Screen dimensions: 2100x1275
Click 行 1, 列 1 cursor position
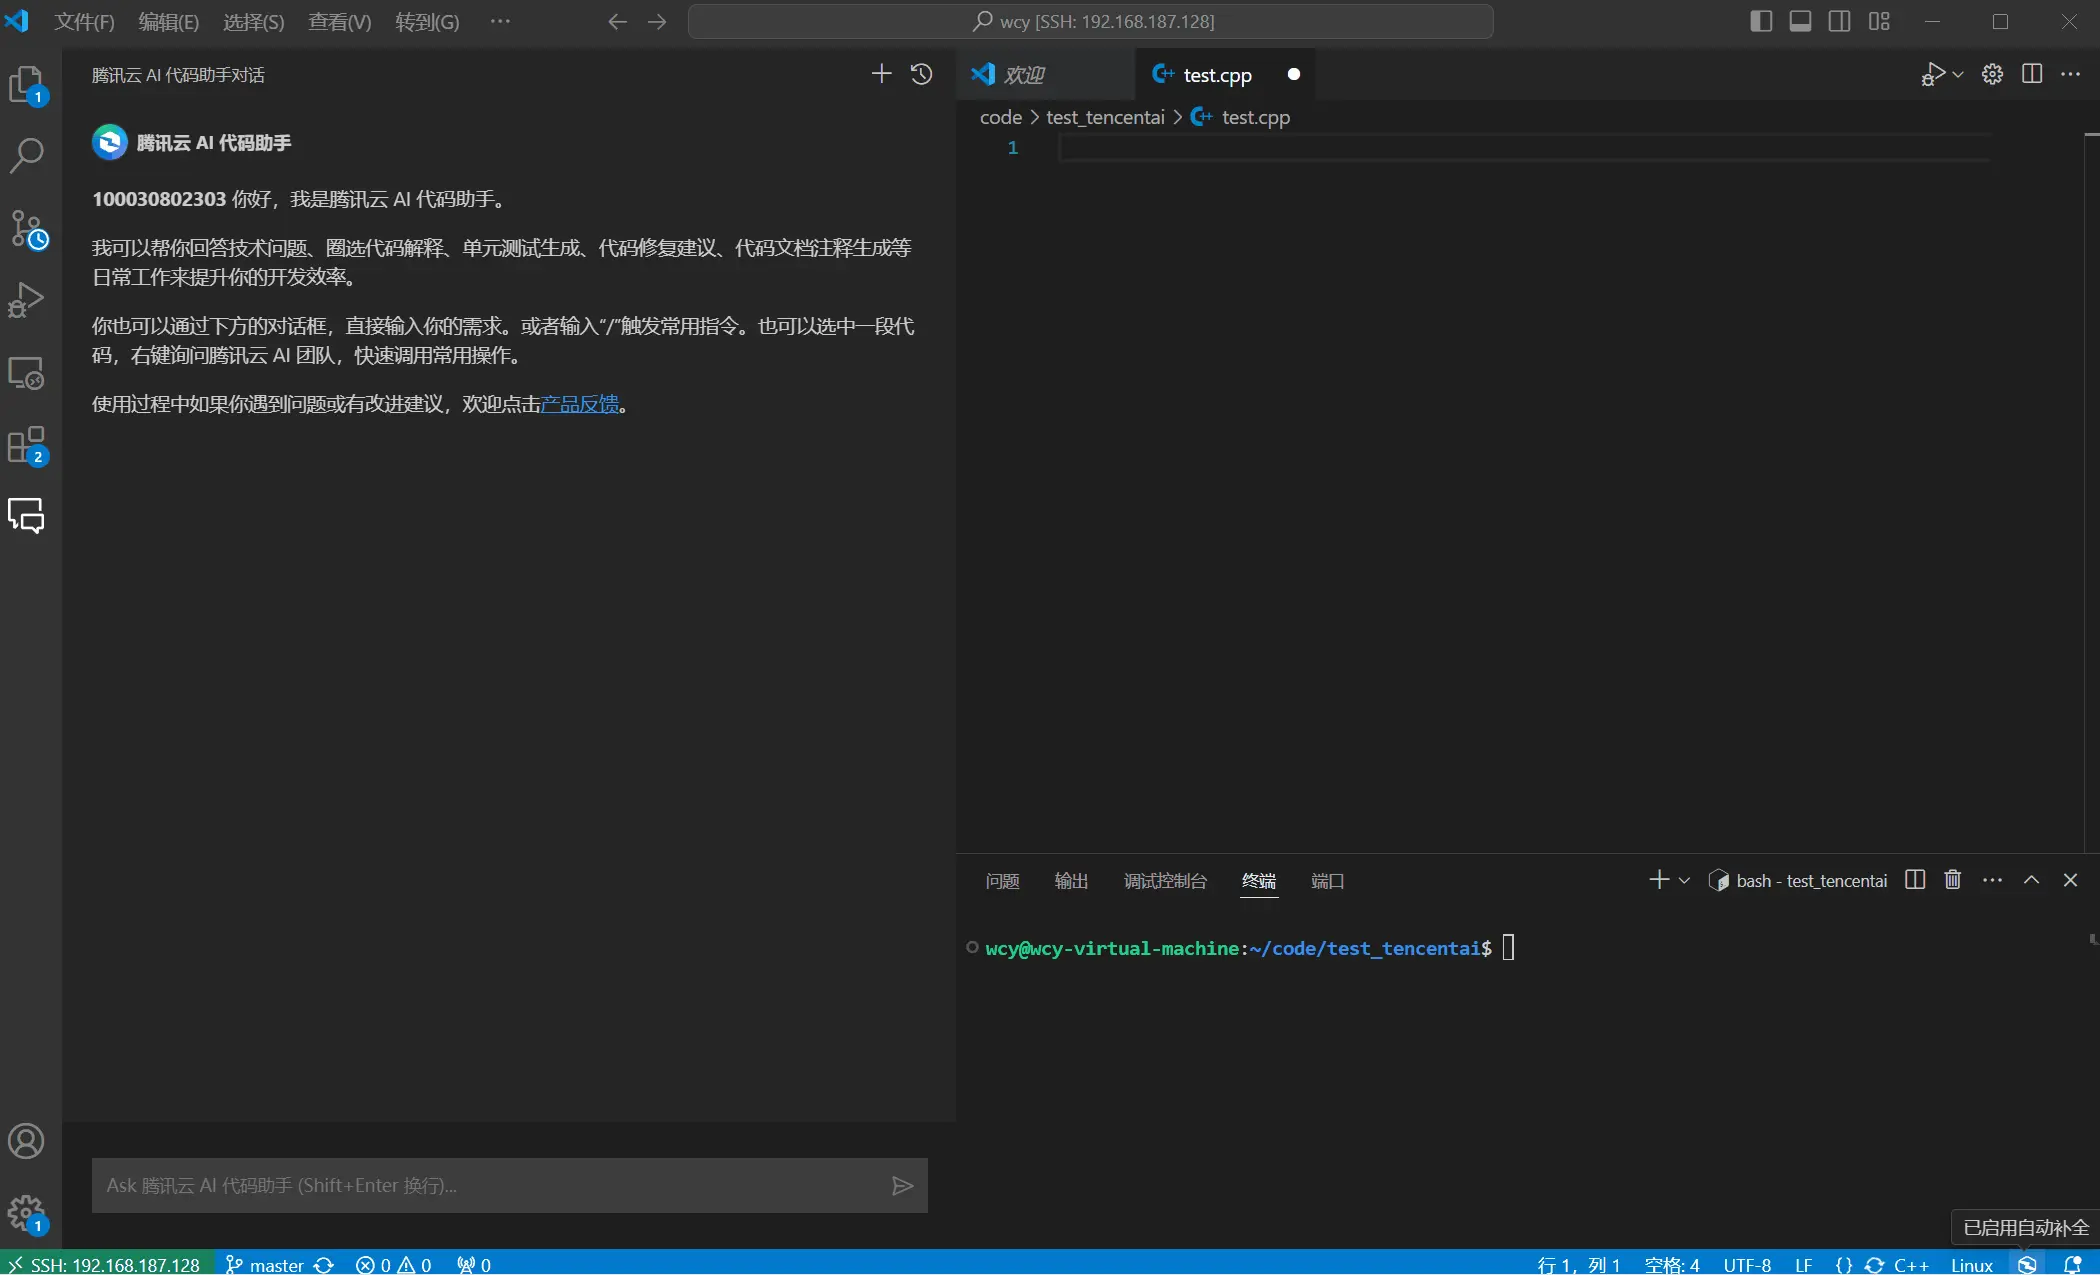tap(1578, 1265)
